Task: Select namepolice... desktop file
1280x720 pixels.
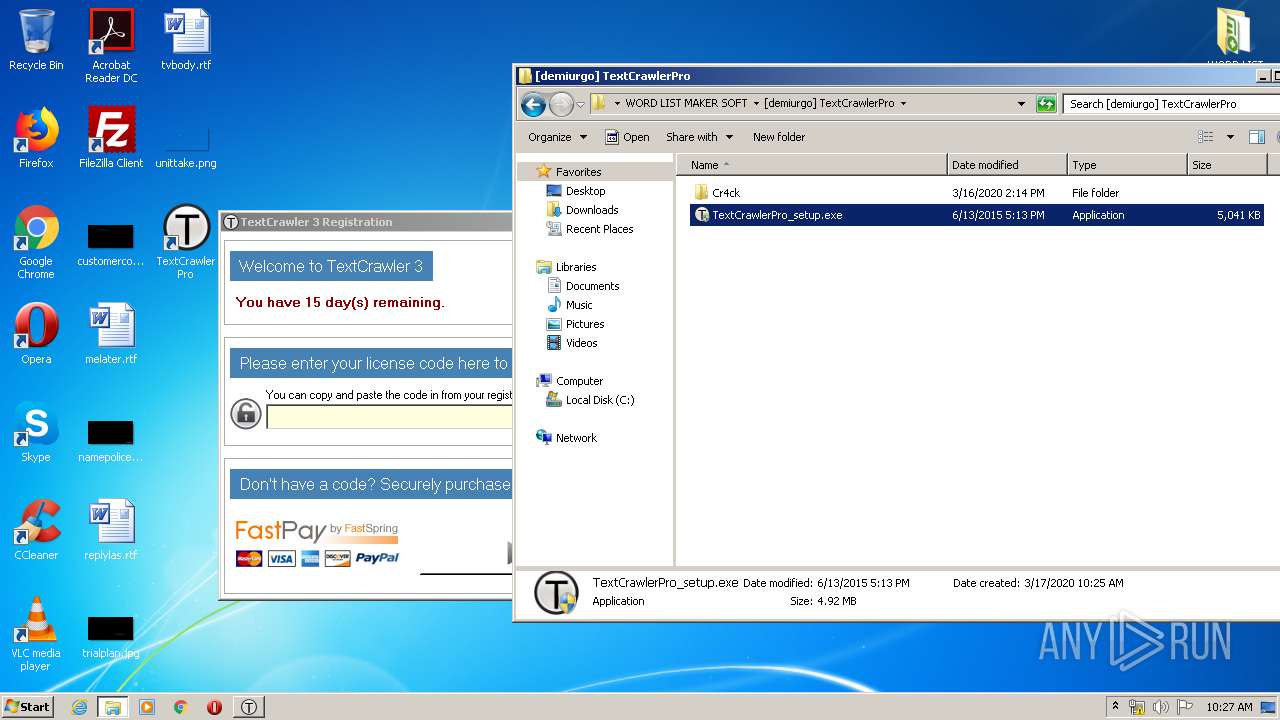Action: [x=111, y=442]
